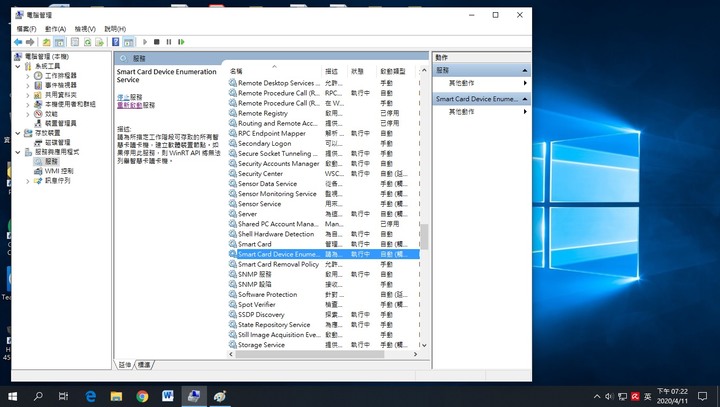
Task: Open 磁碟管理 in the tree
Action: [57, 142]
